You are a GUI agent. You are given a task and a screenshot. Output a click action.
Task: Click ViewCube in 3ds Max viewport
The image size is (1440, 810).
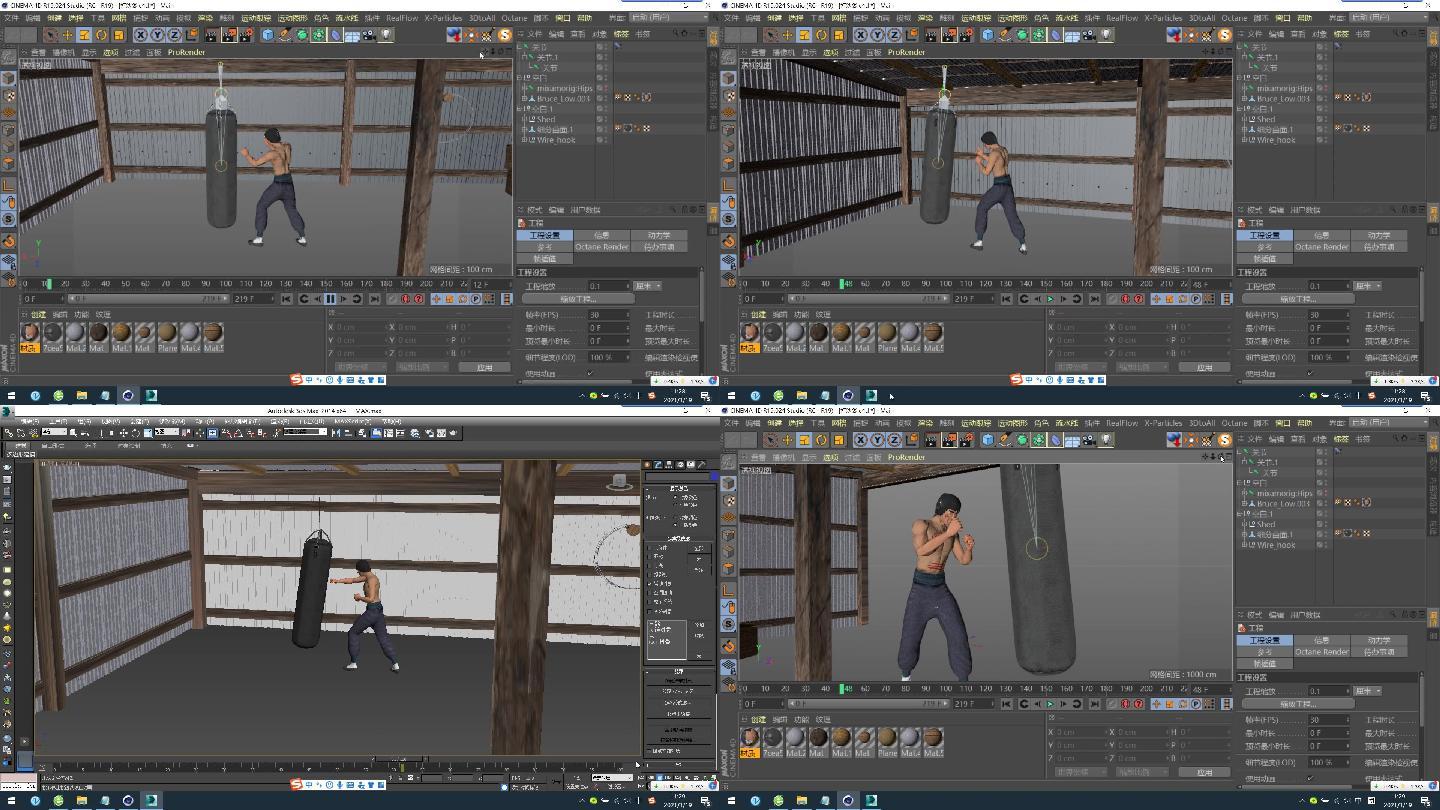coord(619,483)
